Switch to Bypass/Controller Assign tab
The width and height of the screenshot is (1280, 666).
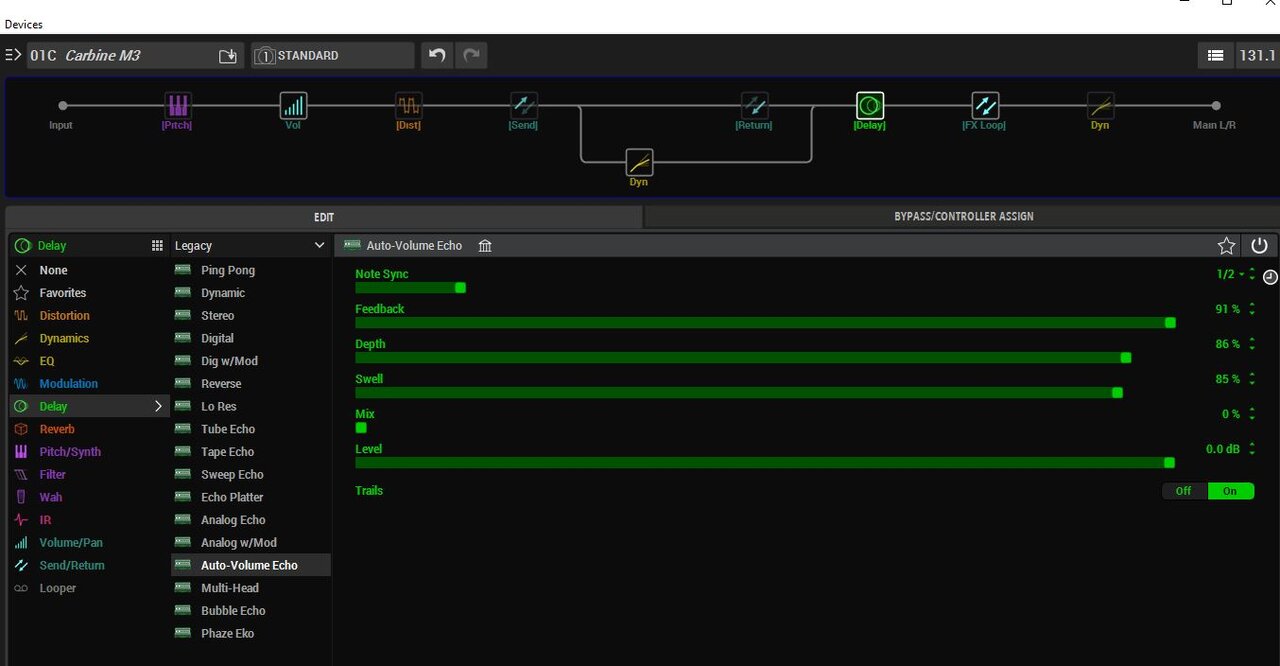(x=963, y=217)
